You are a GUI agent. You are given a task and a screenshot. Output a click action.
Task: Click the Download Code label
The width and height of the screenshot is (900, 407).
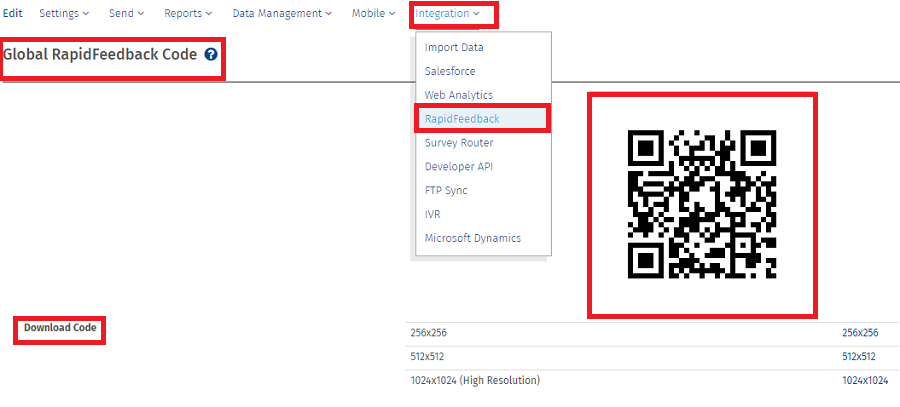point(60,328)
